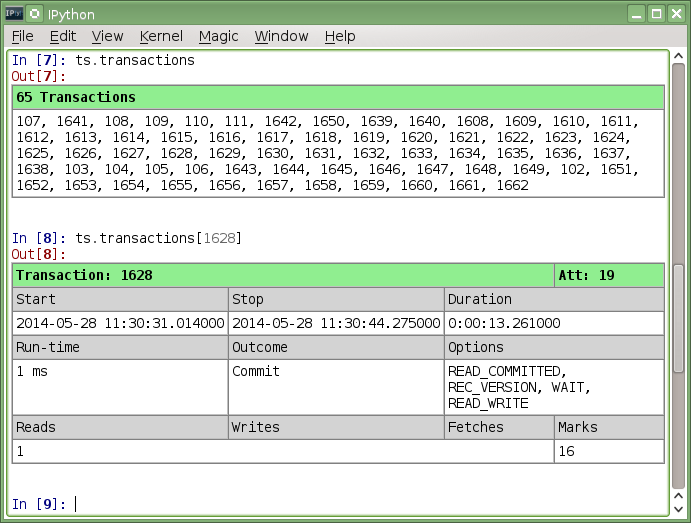Click the round pin button beside the IPy icon
Image resolution: width=691 pixels, height=523 pixels.
coord(36,14)
